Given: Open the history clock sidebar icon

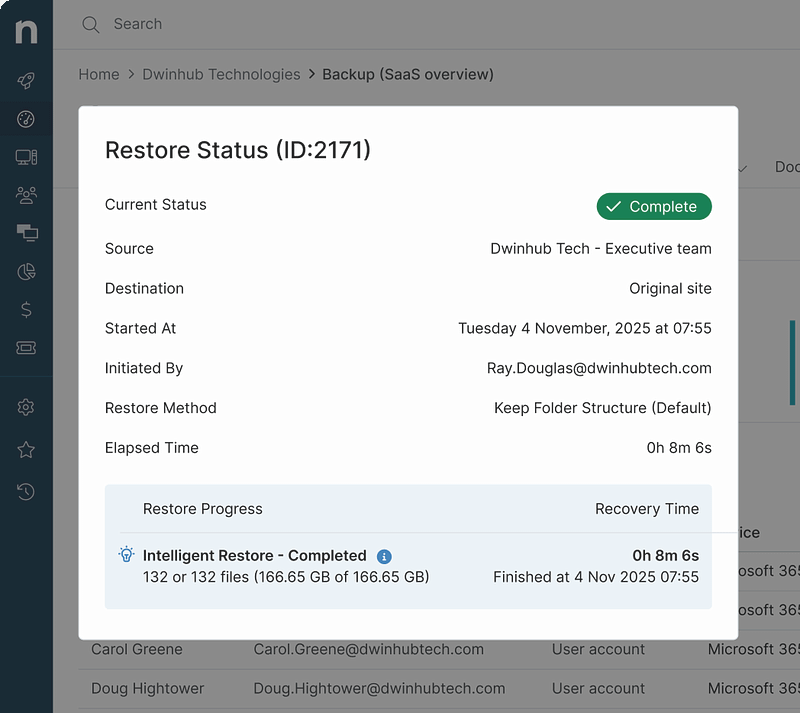Looking at the screenshot, I should pos(26,491).
